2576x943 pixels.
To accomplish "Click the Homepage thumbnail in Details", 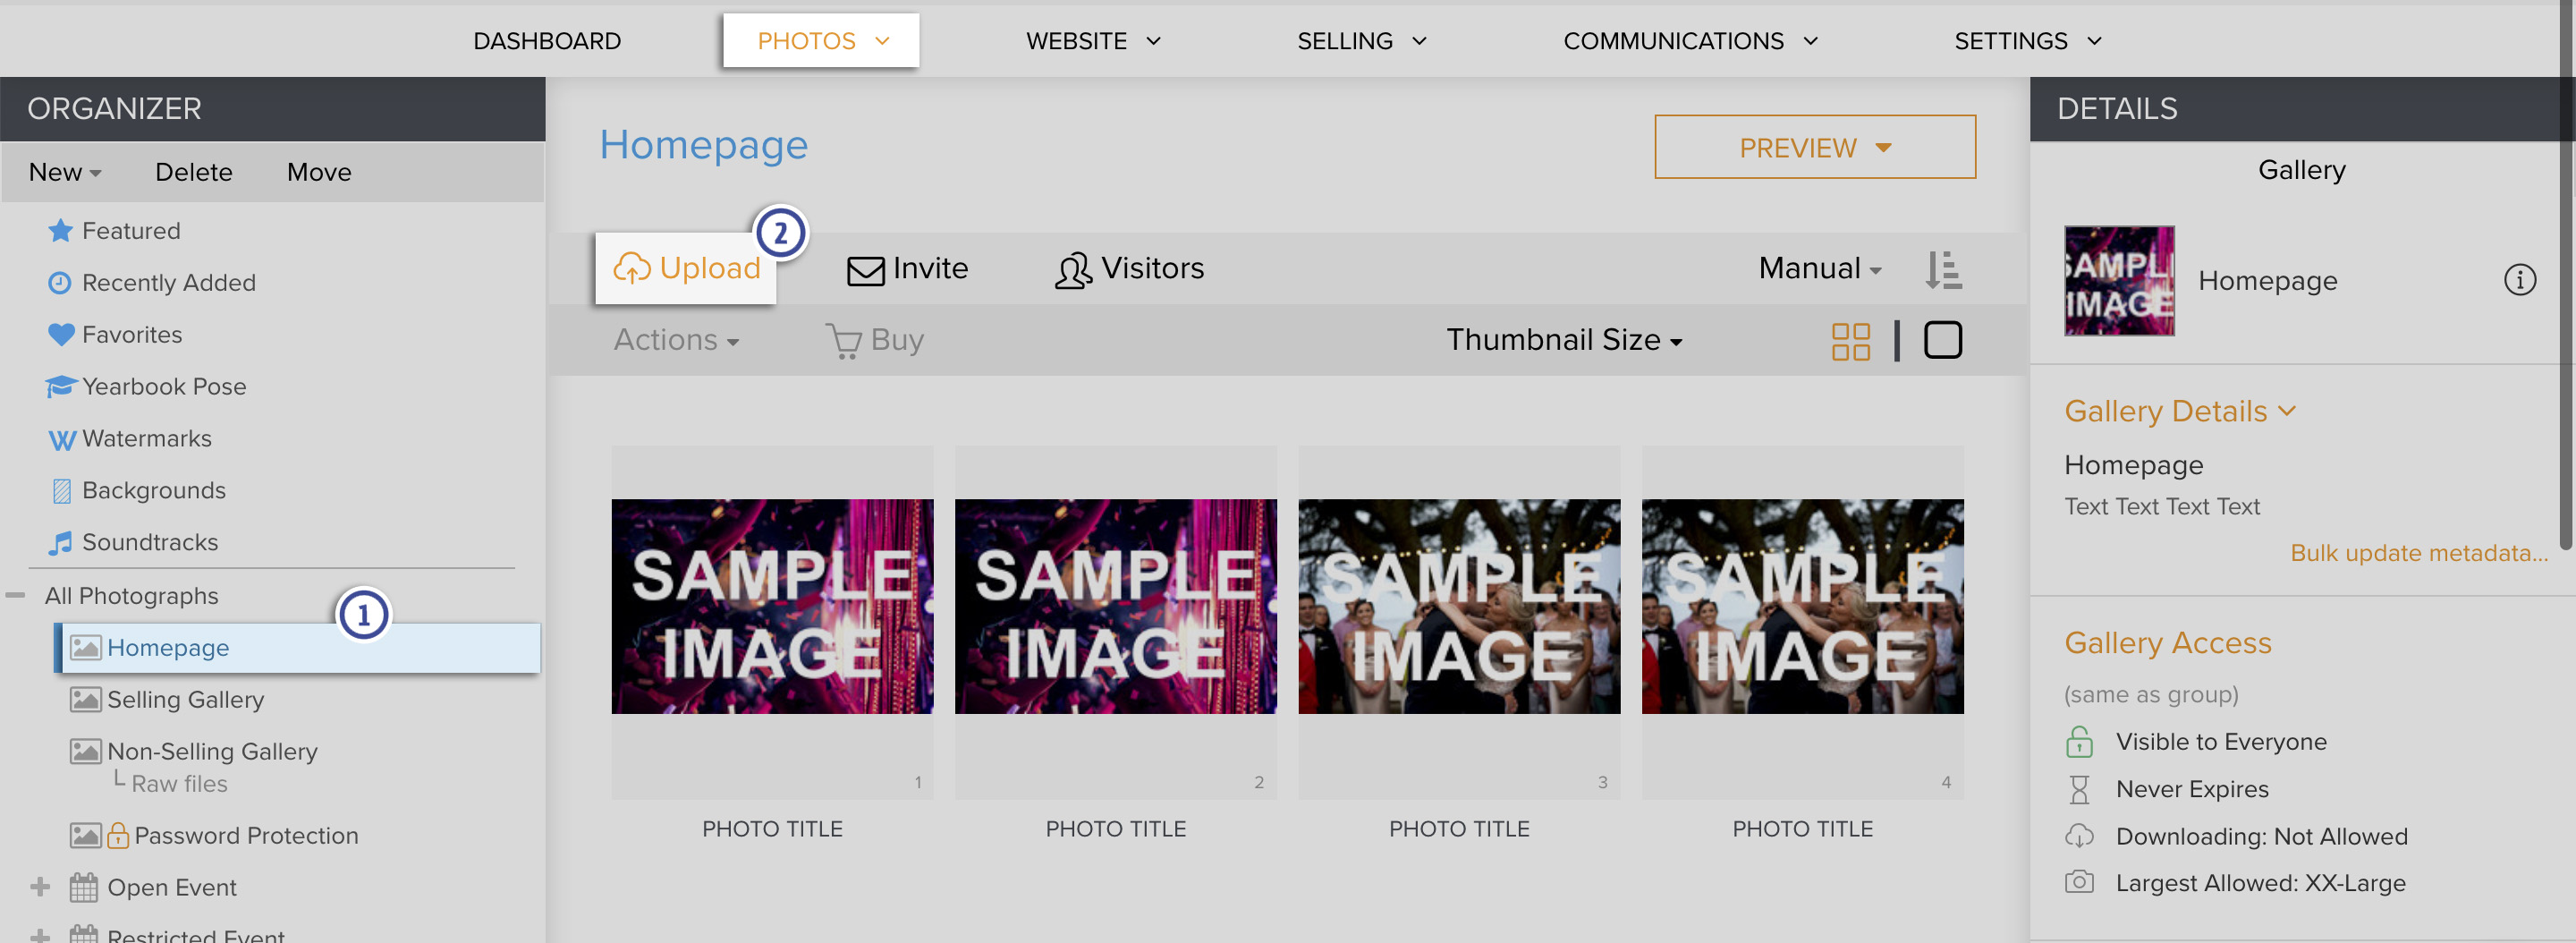I will pos(2119,281).
